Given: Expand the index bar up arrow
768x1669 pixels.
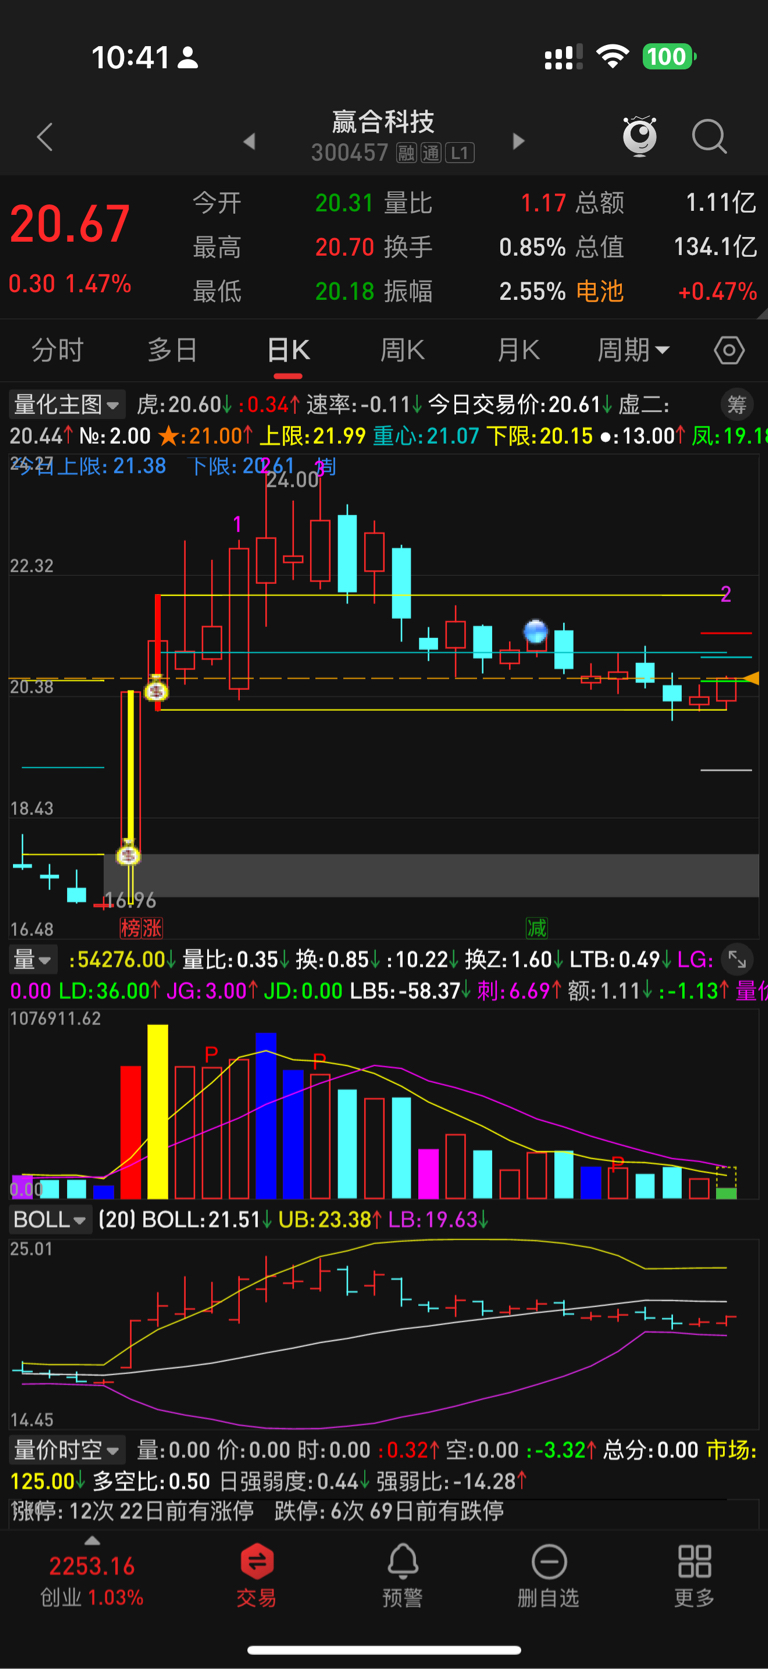Looking at the screenshot, I should click(92, 1541).
